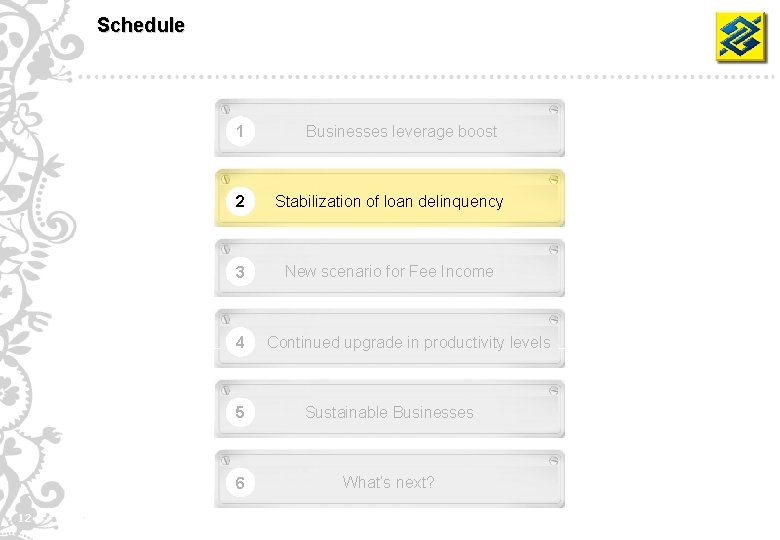The height and width of the screenshot is (540, 780).
Task: Click the number 3 circle badge
Action: pyautogui.click(x=240, y=272)
